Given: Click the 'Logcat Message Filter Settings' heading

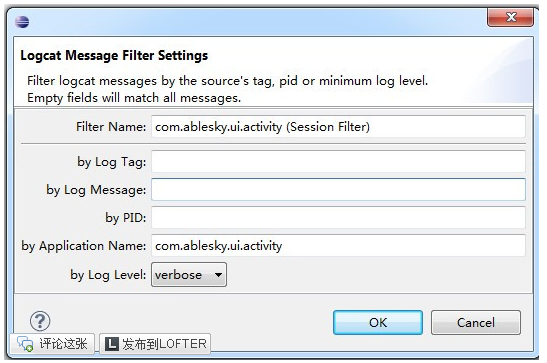Looking at the screenshot, I should [x=114, y=55].
